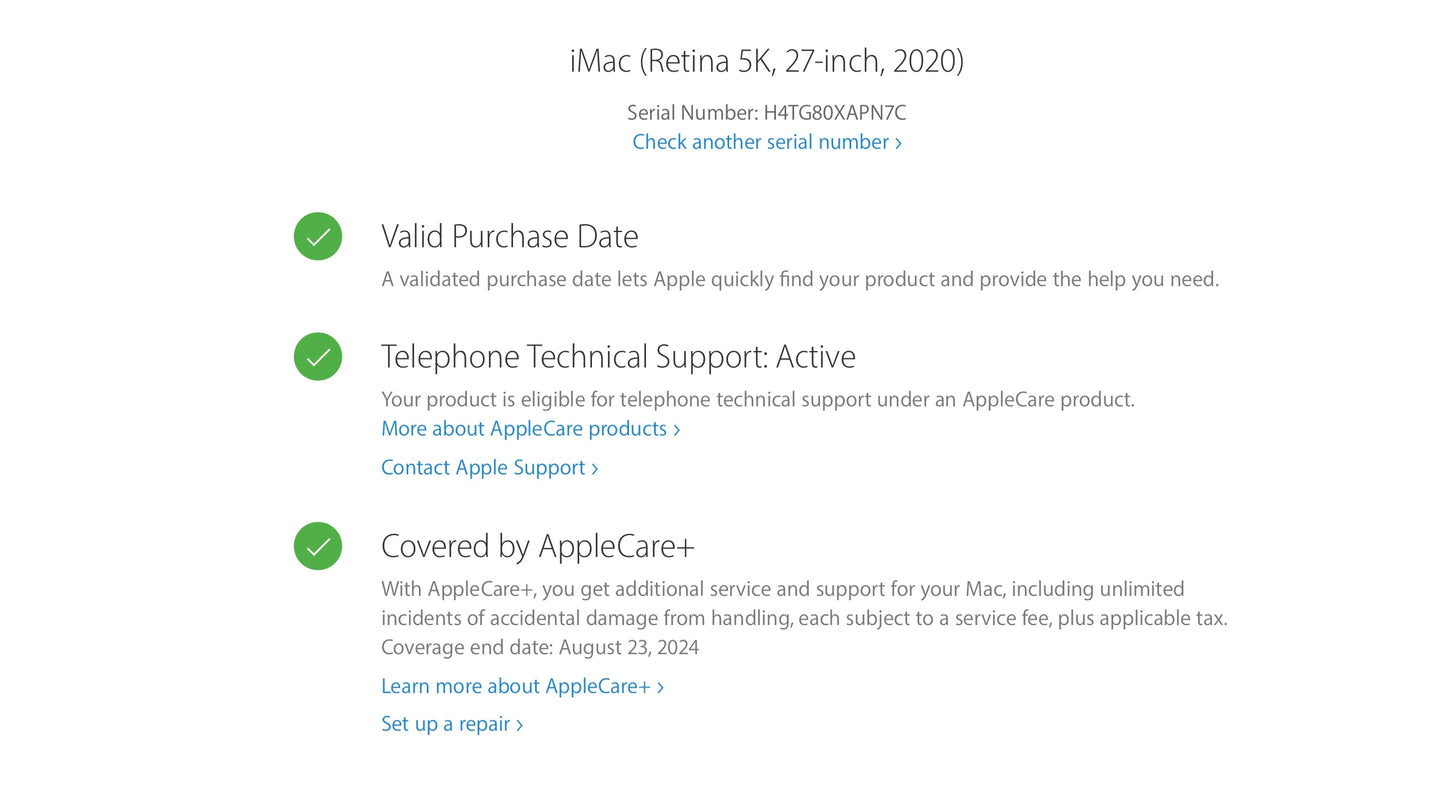Click the iMac Retina 5K model title
The width and height of the screenshot is (1445, 803).
(767, 61)
